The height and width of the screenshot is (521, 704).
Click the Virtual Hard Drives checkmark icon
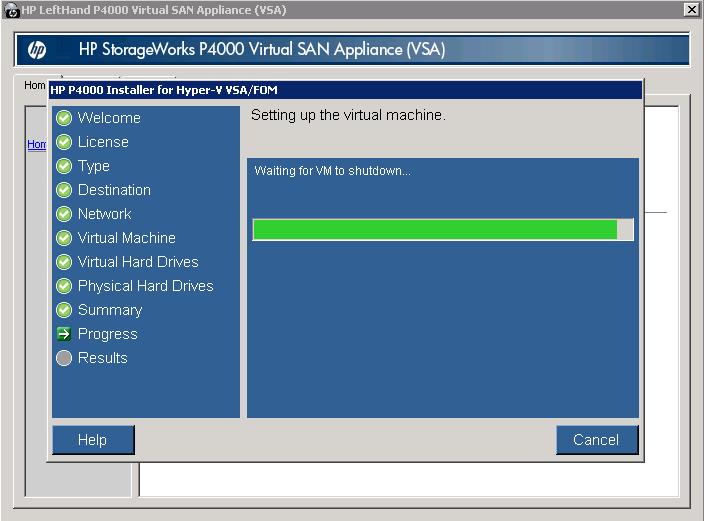pyautogui.click(x=64, y=262)
